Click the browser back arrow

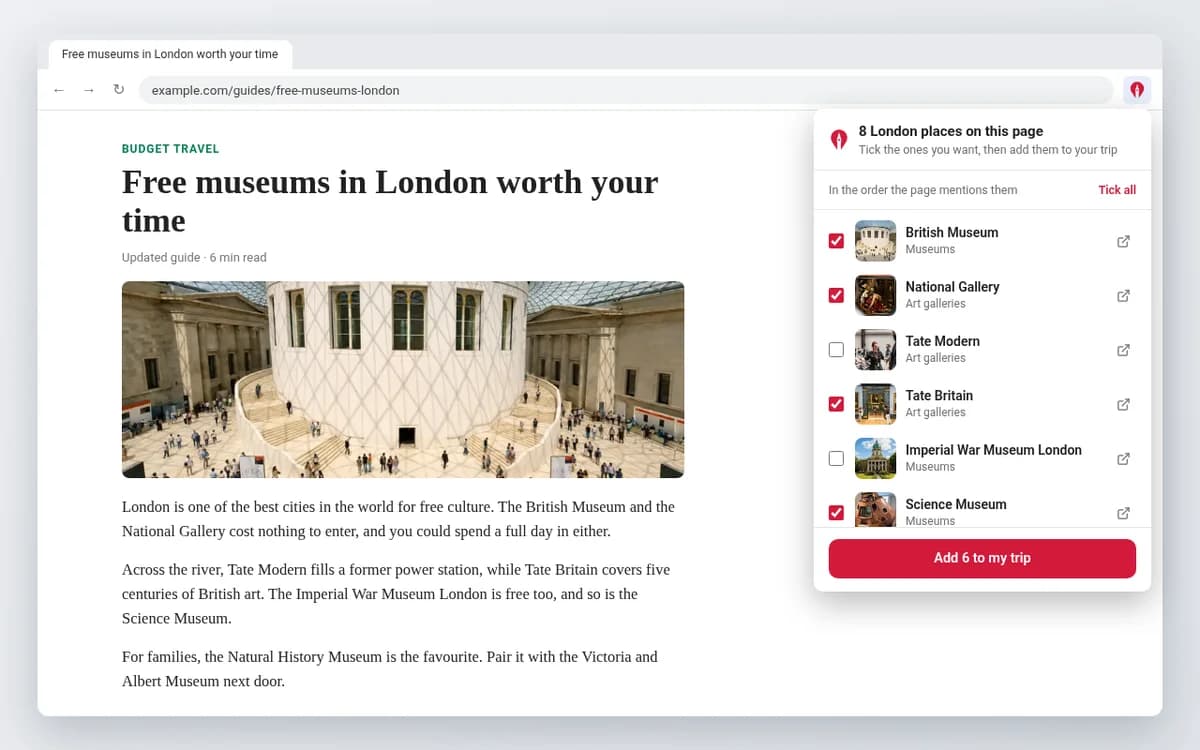[59, 90]
